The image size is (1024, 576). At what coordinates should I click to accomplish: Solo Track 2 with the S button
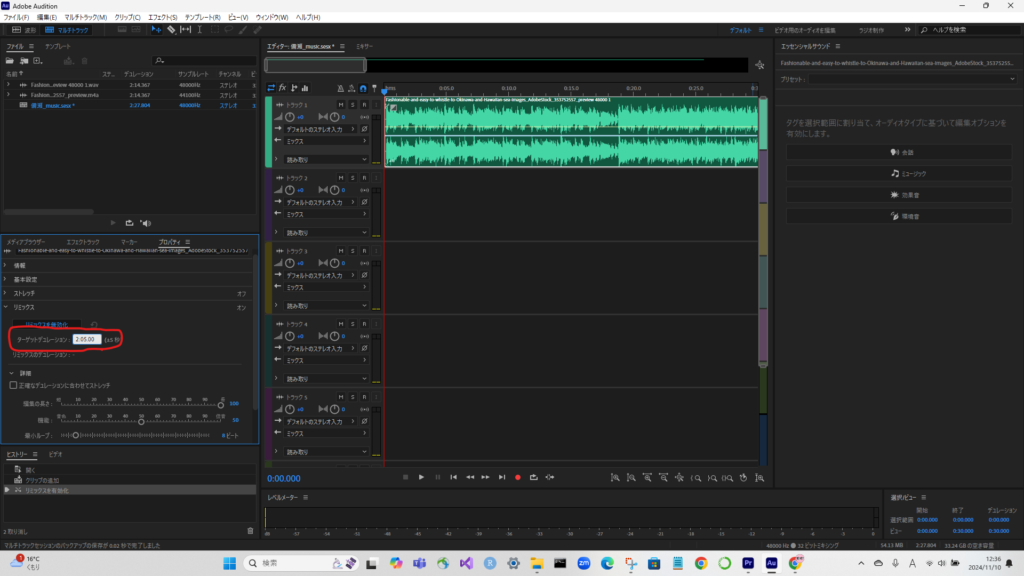pyautogui.click(x=353, y=177)
